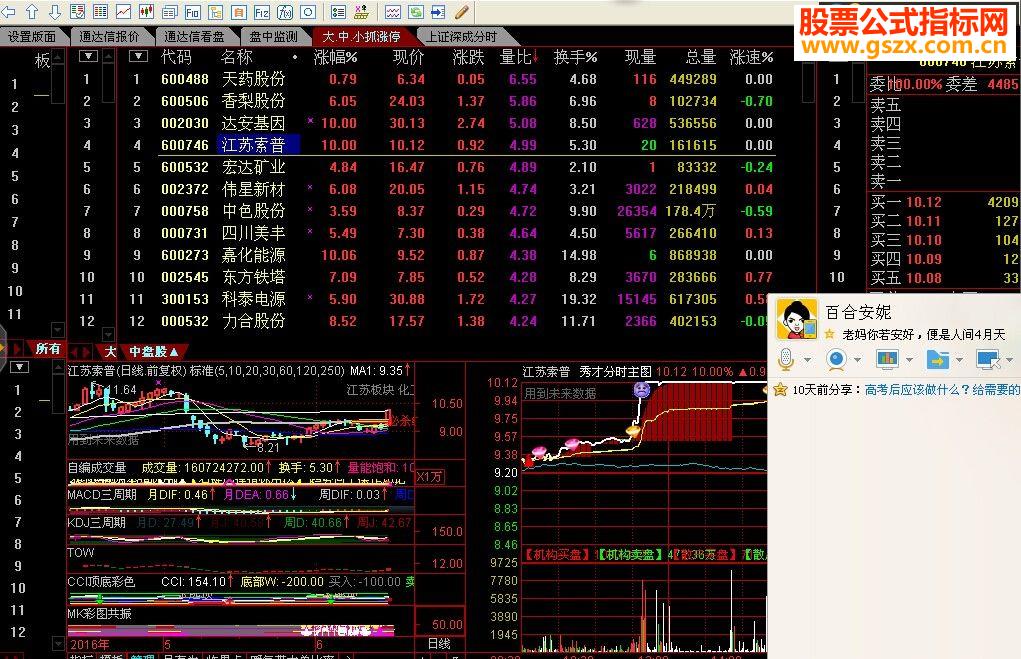Click the orange document toolbar icon
This screenshot has height=659, width=1021.
click(x=238, y=12)
